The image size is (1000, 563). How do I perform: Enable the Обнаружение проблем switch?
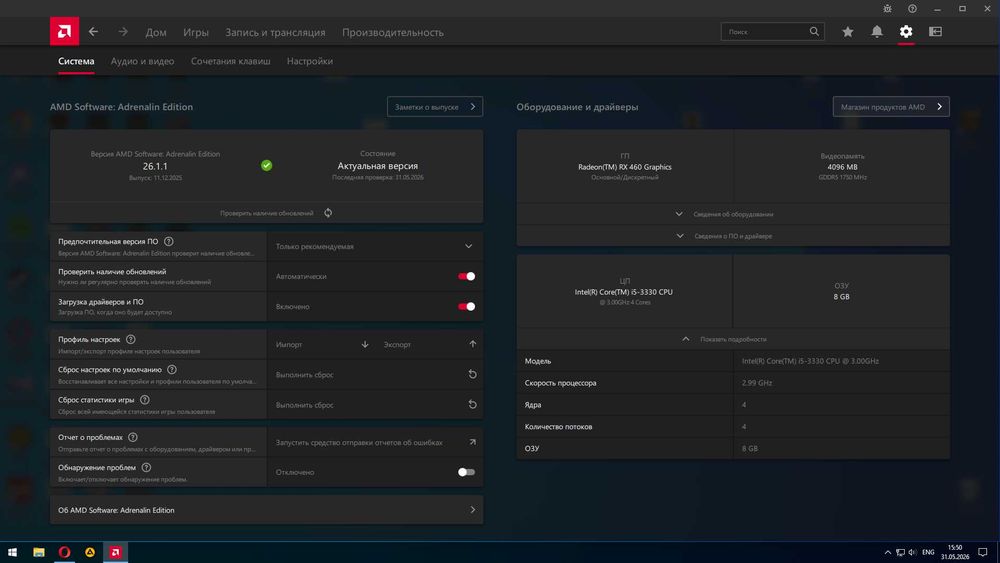[466, 472]
